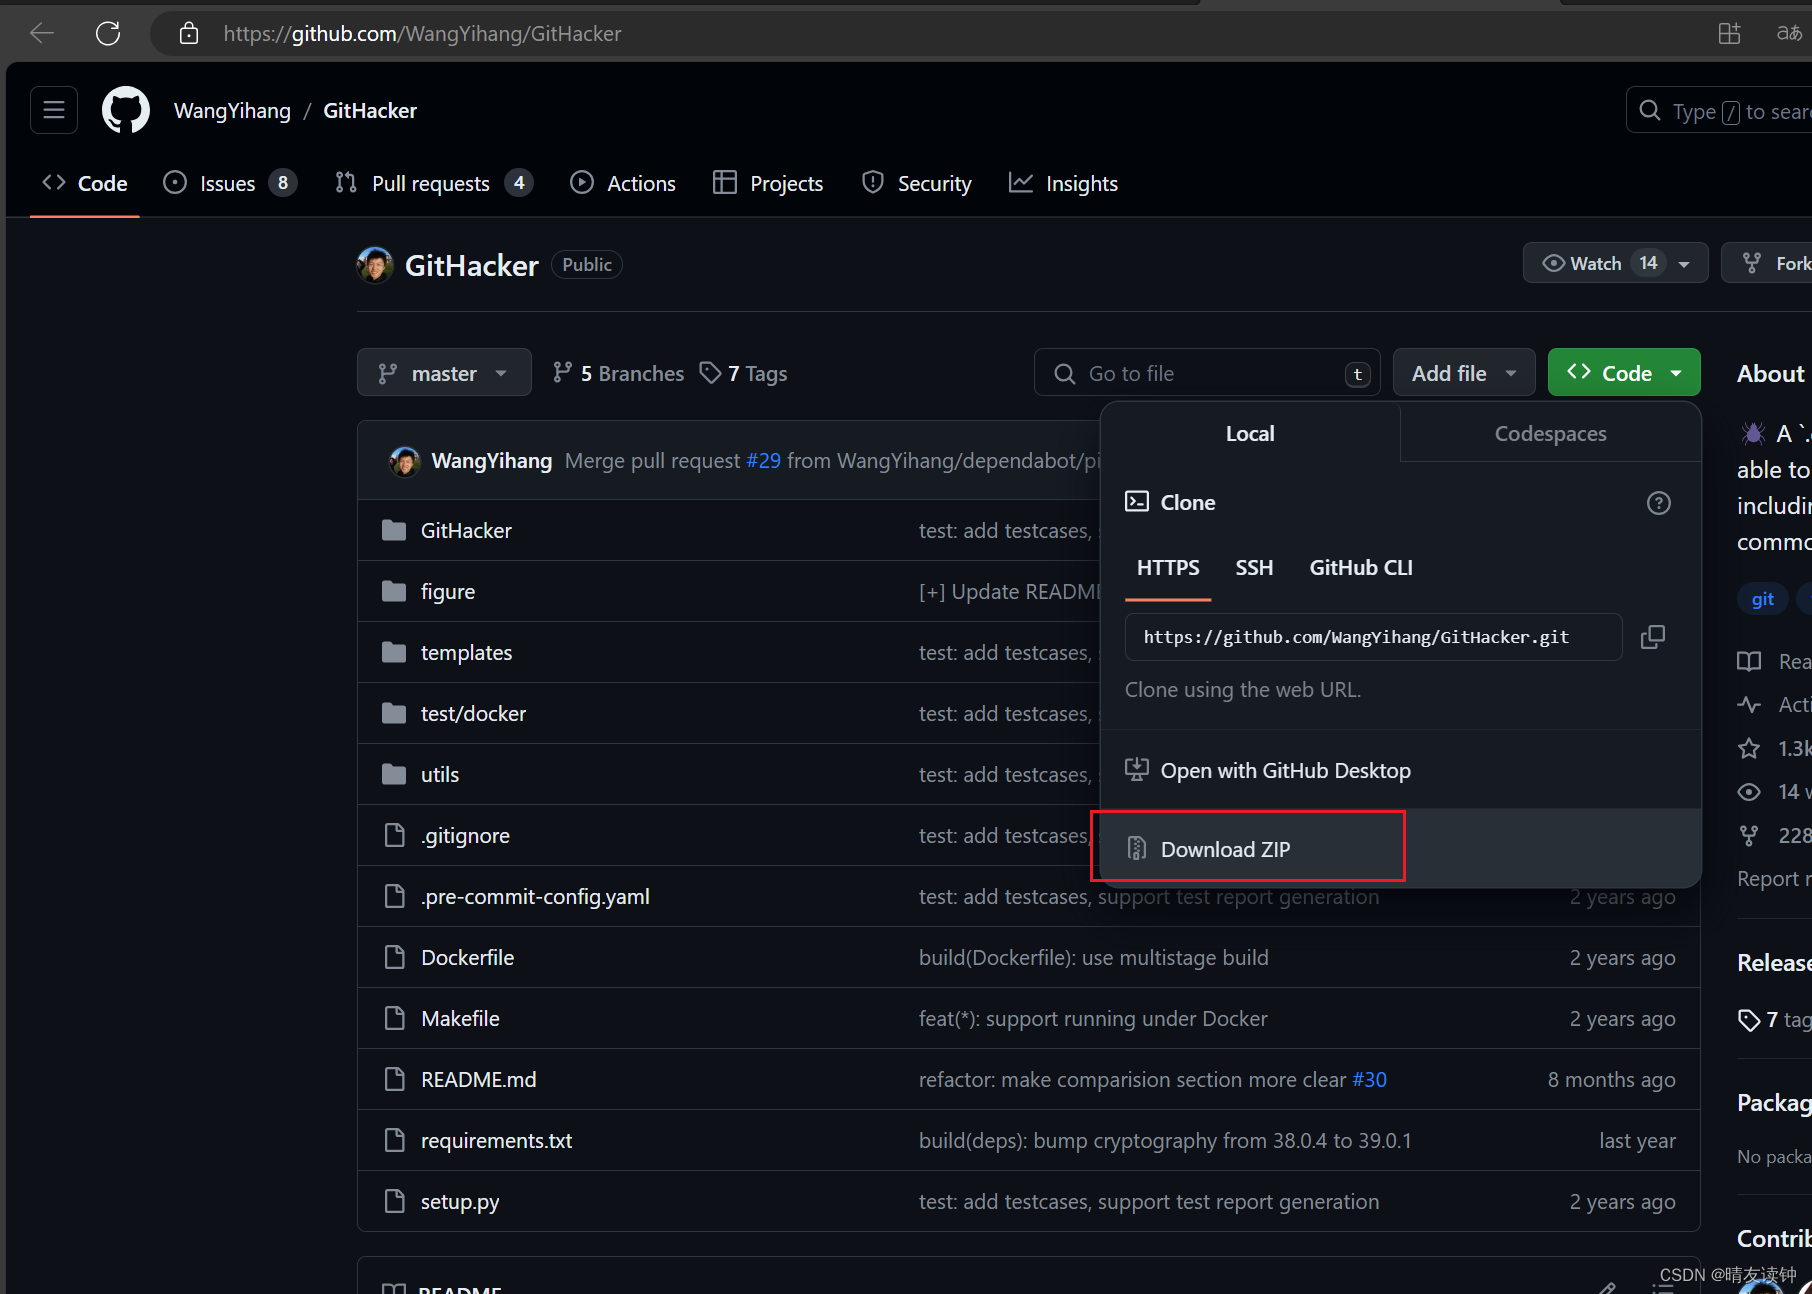Open the Dockerfile
Screen dimensions: 1812x1294
click(x=467, y=958)
